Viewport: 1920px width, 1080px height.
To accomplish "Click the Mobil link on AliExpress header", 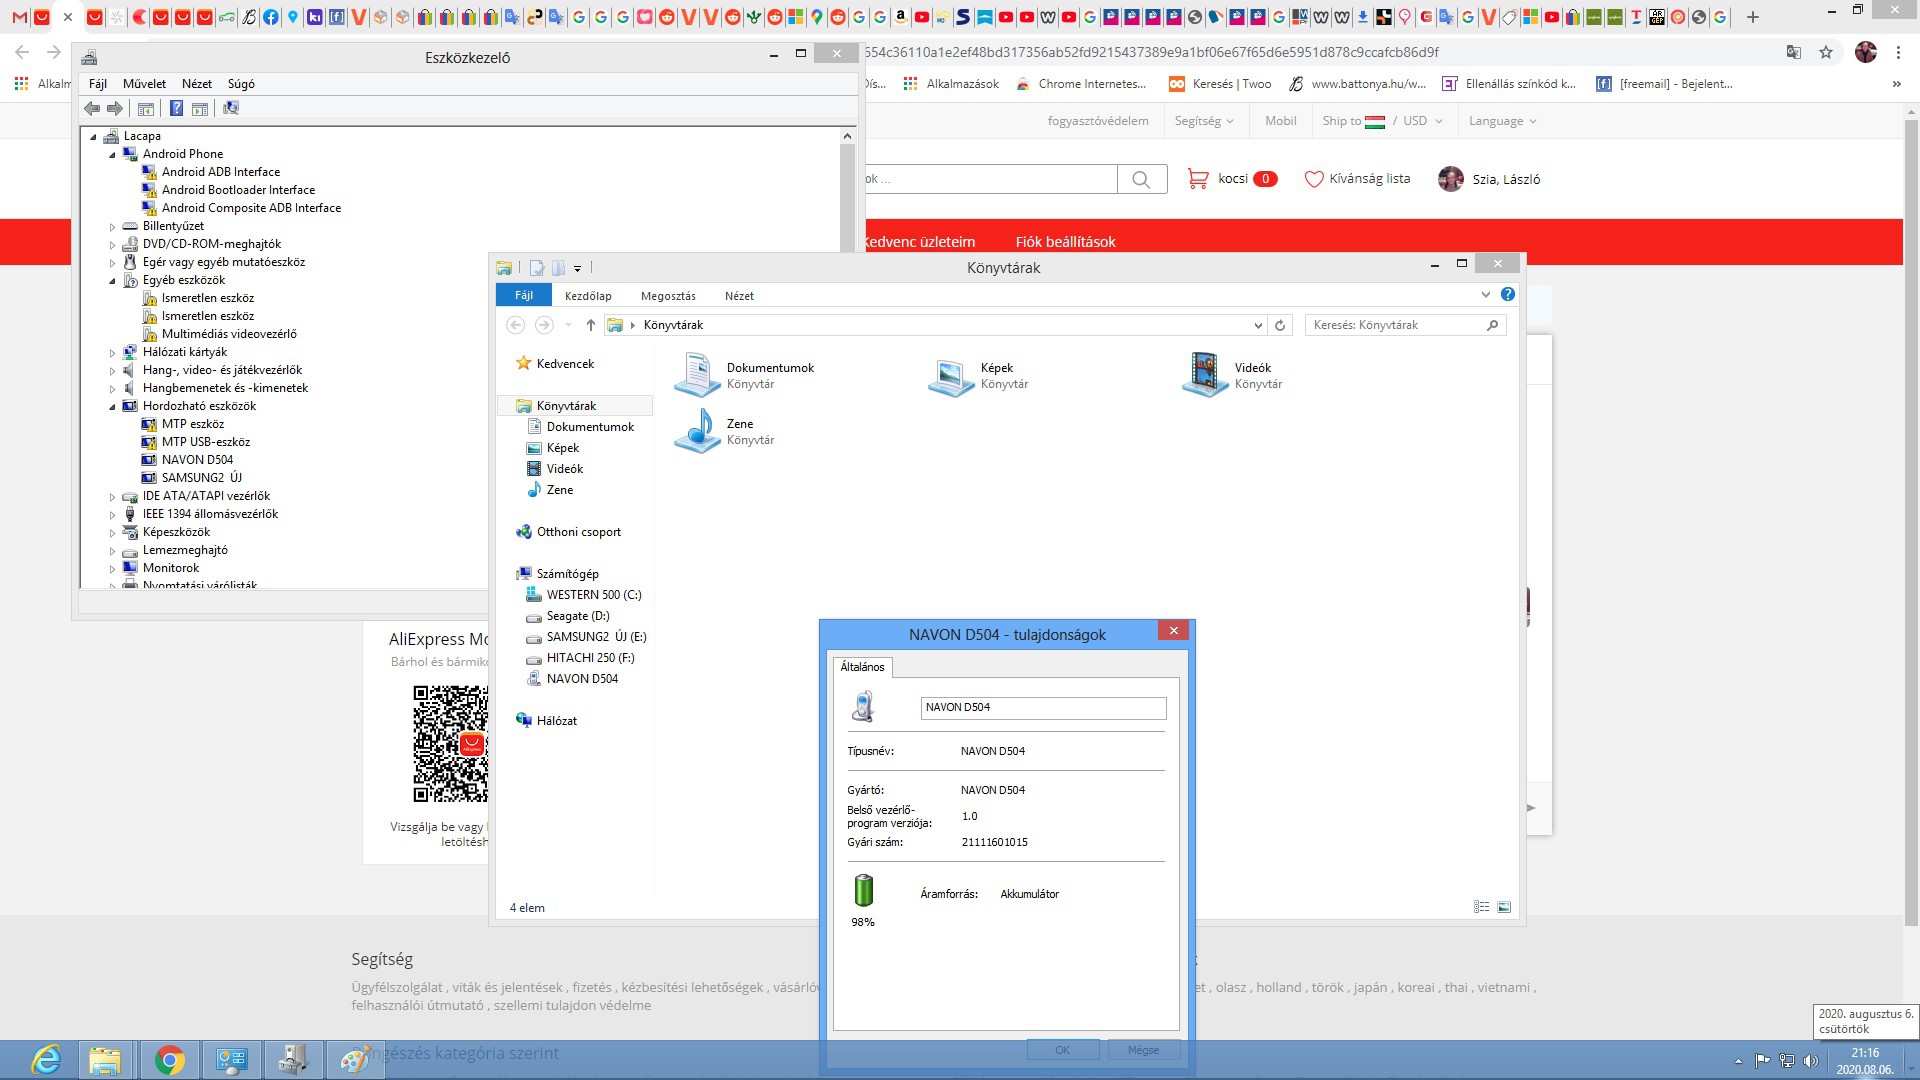I will tap(1280, 121).
